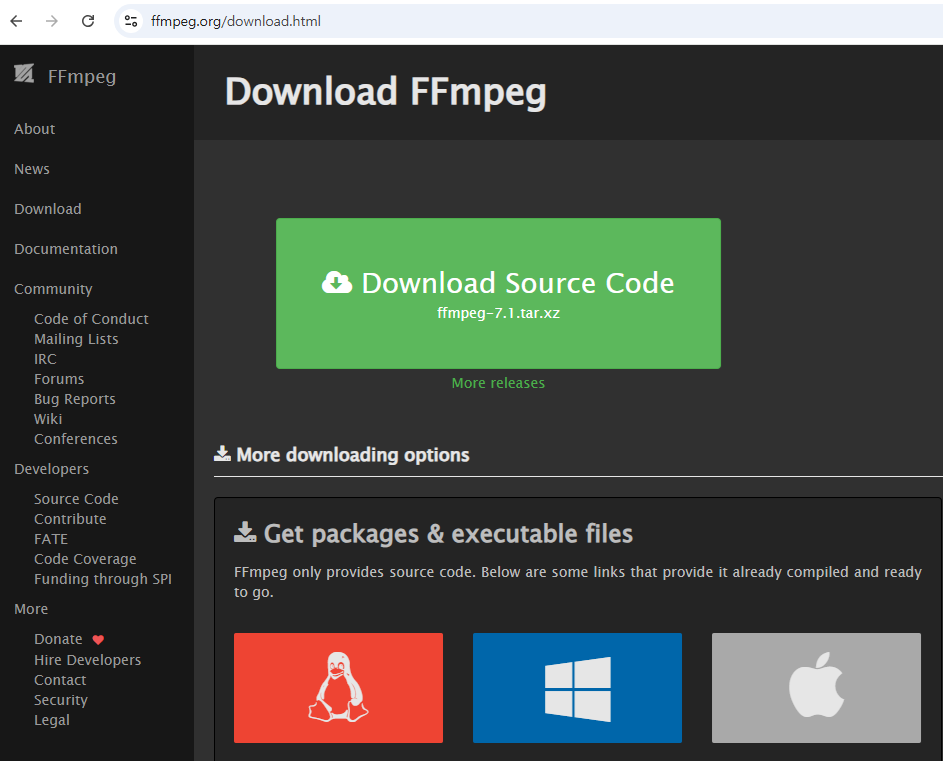
Task: Choose the Apple logo tile
Action: click(816, 688)
